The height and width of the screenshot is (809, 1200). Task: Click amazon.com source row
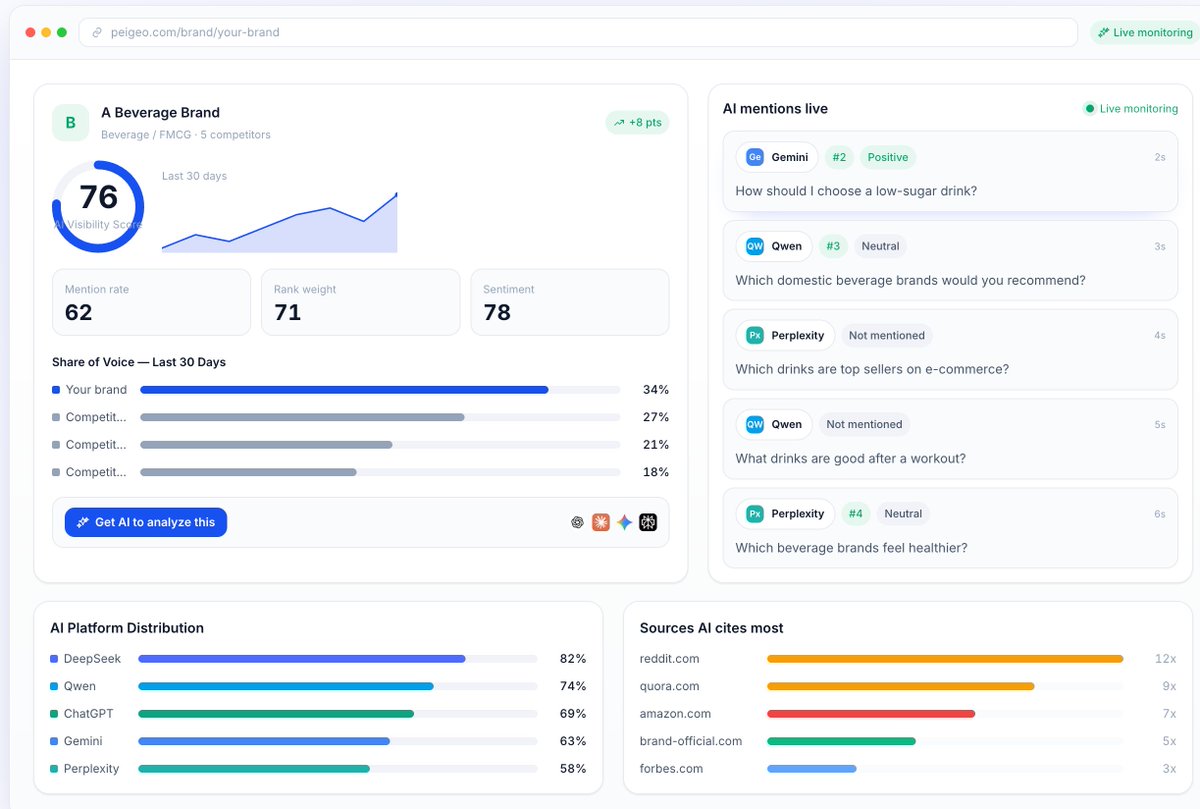(x=908, y=714)
